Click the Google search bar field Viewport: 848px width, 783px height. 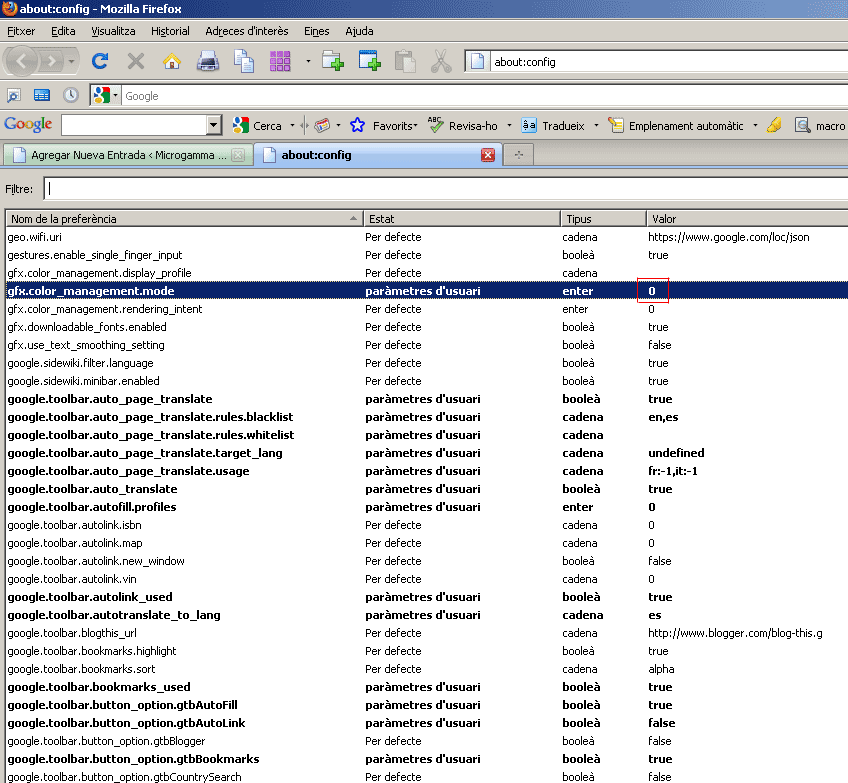(x=485, y=96)
